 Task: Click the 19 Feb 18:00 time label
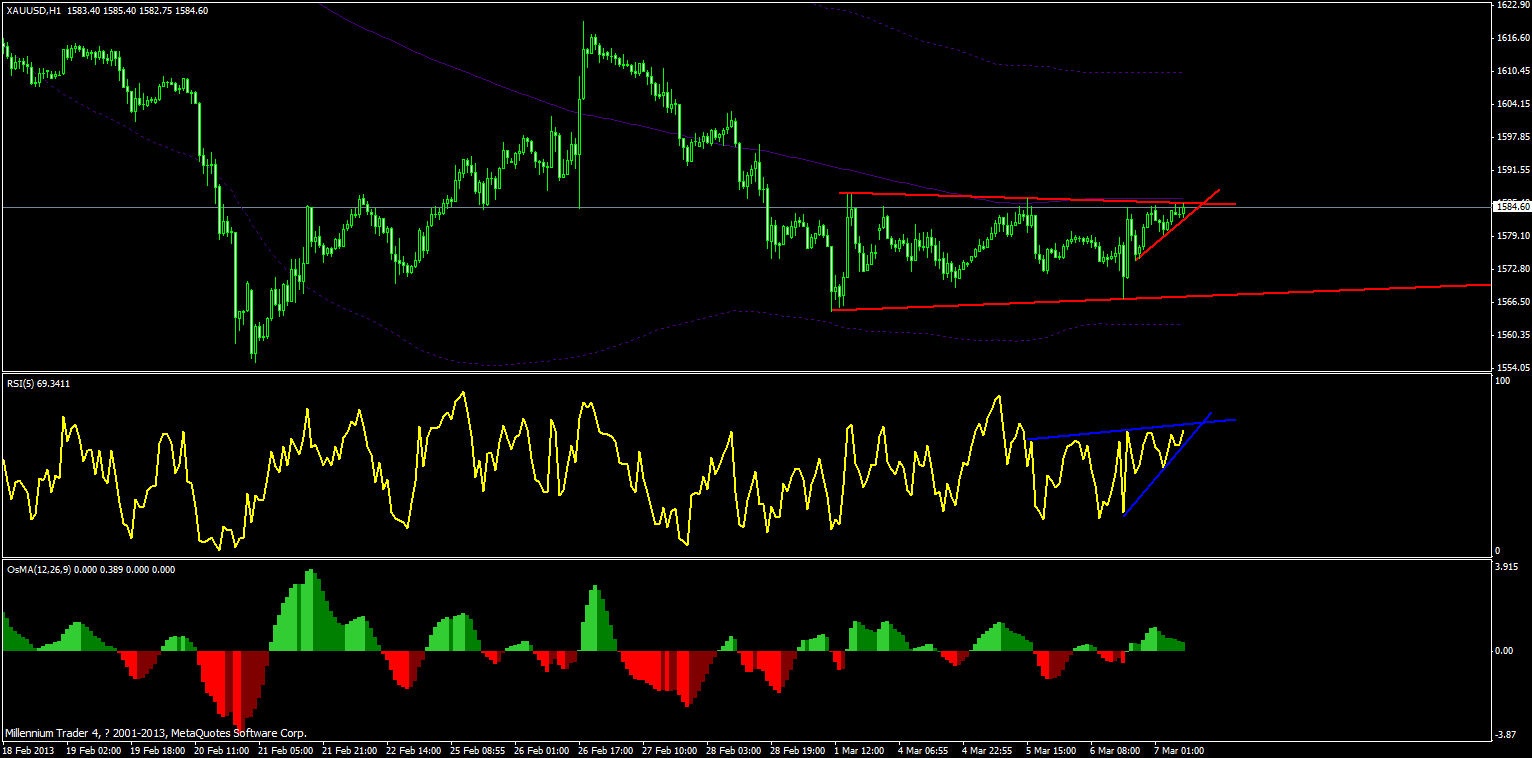(159, 749)
